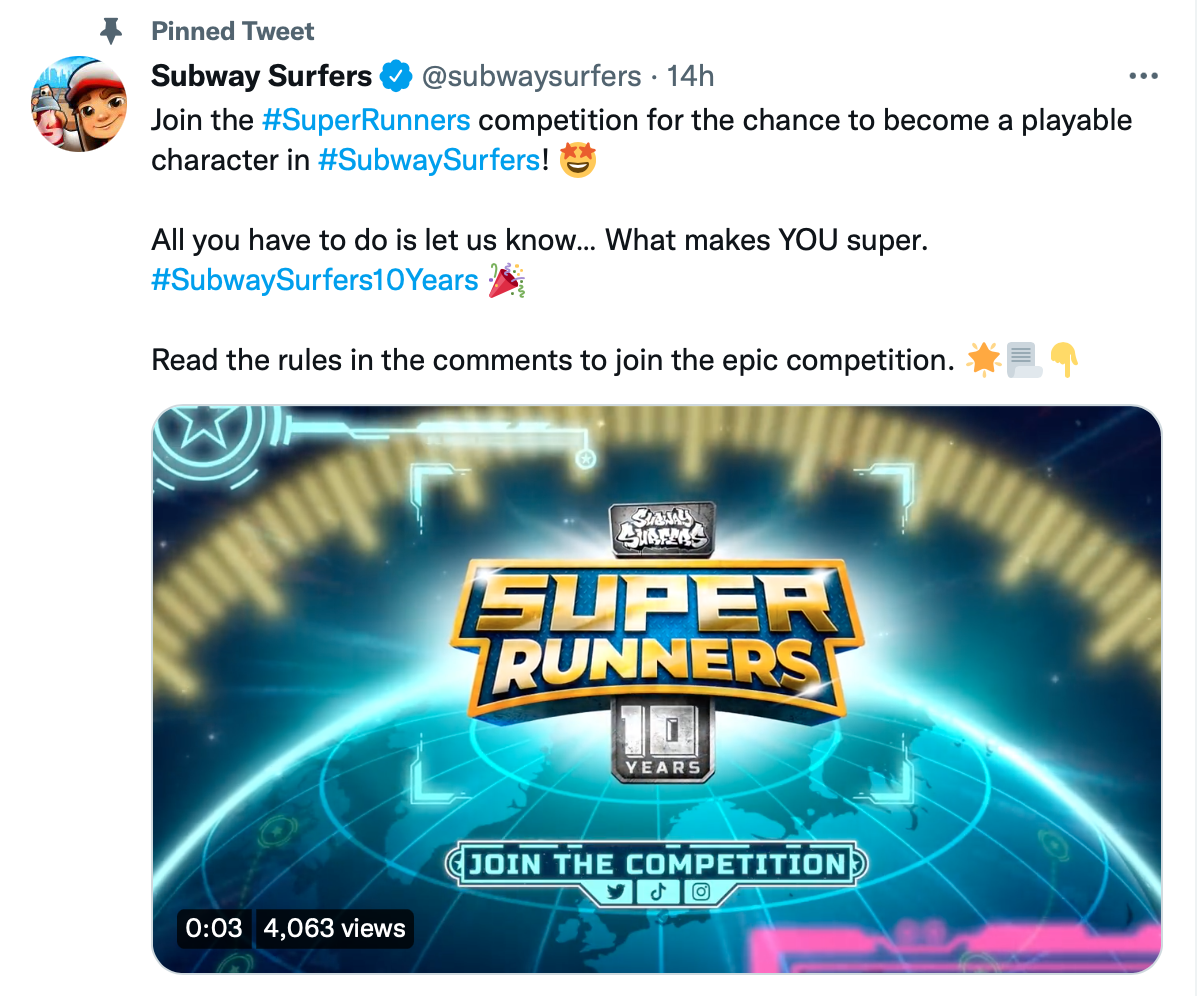
Task: Click the Subway Surfers profile avatar
Action: [x=80, y=104]
